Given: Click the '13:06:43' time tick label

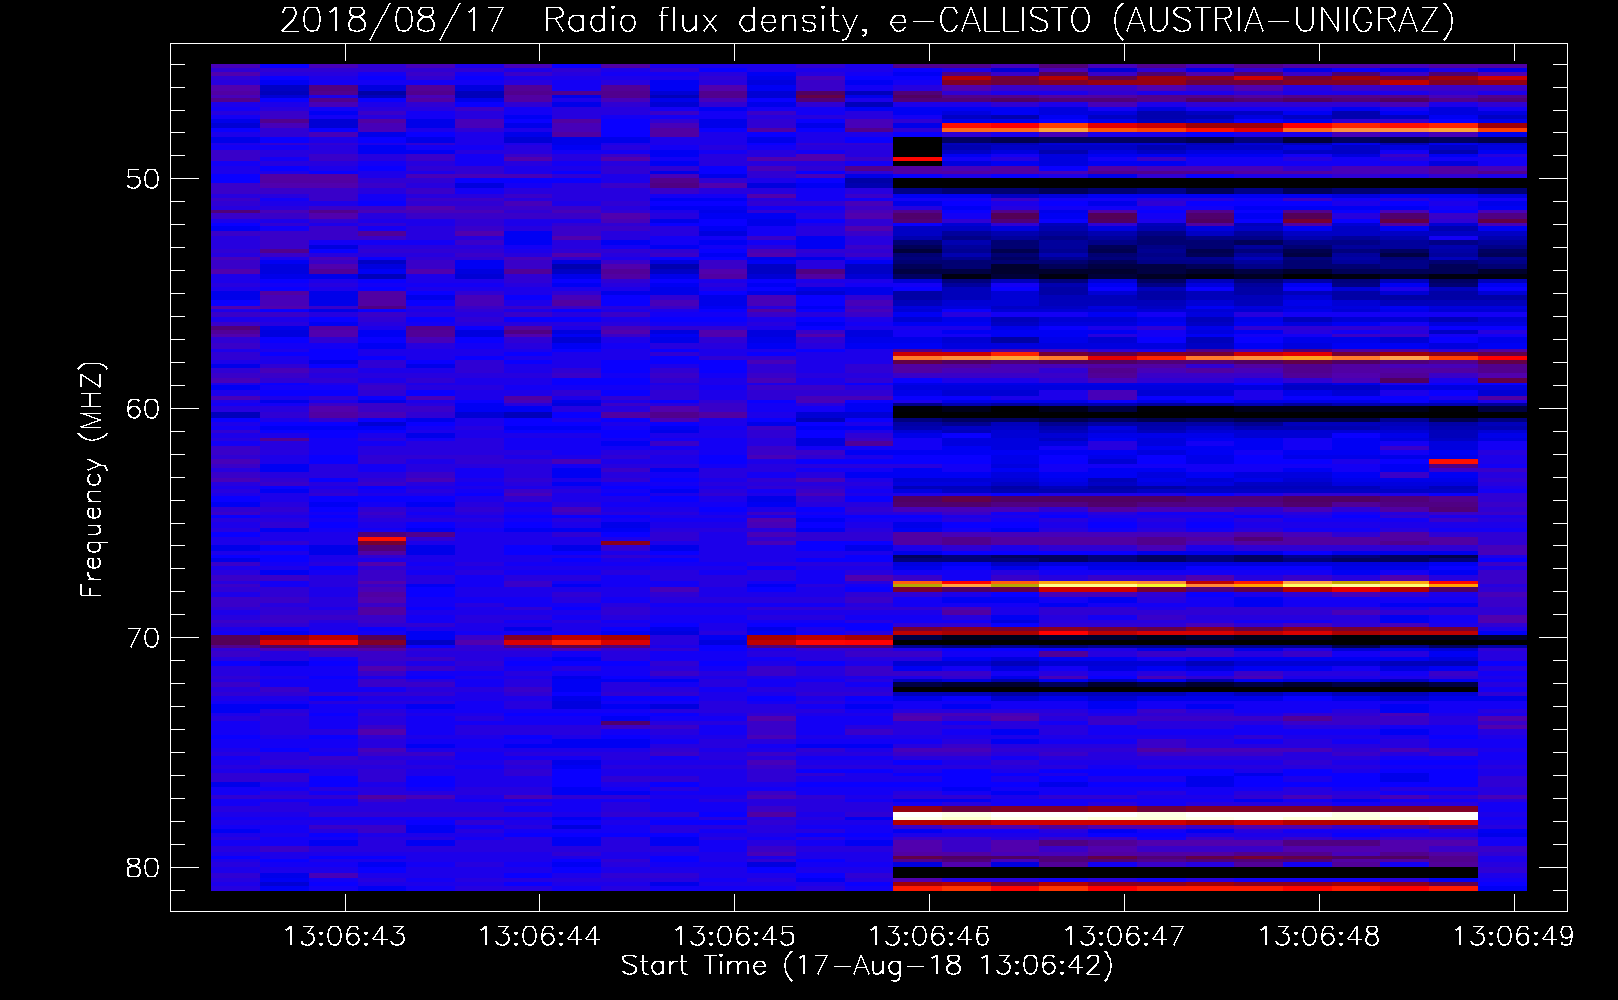Looking at the screenshot, I should [x=345, y=937].
